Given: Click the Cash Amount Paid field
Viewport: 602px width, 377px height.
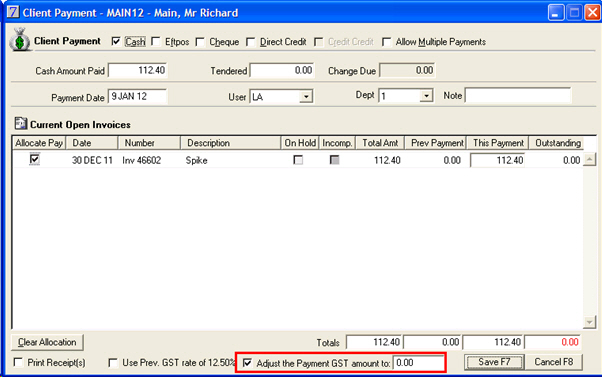Looking at the screenshot, I should 137,70.
